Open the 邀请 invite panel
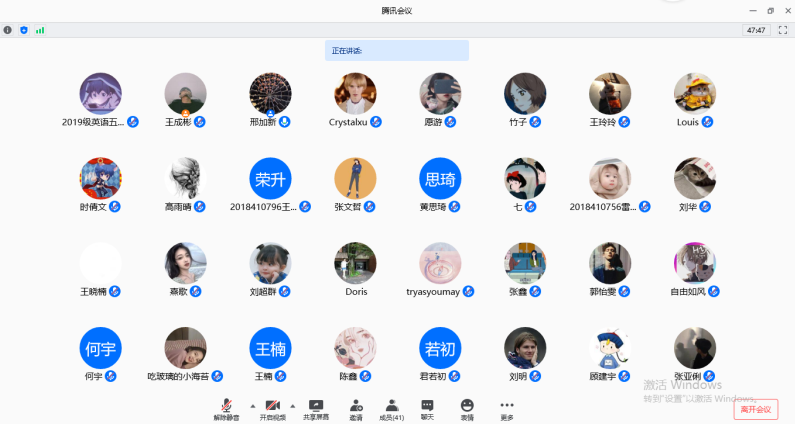795x424 pixels. [356, 408]
